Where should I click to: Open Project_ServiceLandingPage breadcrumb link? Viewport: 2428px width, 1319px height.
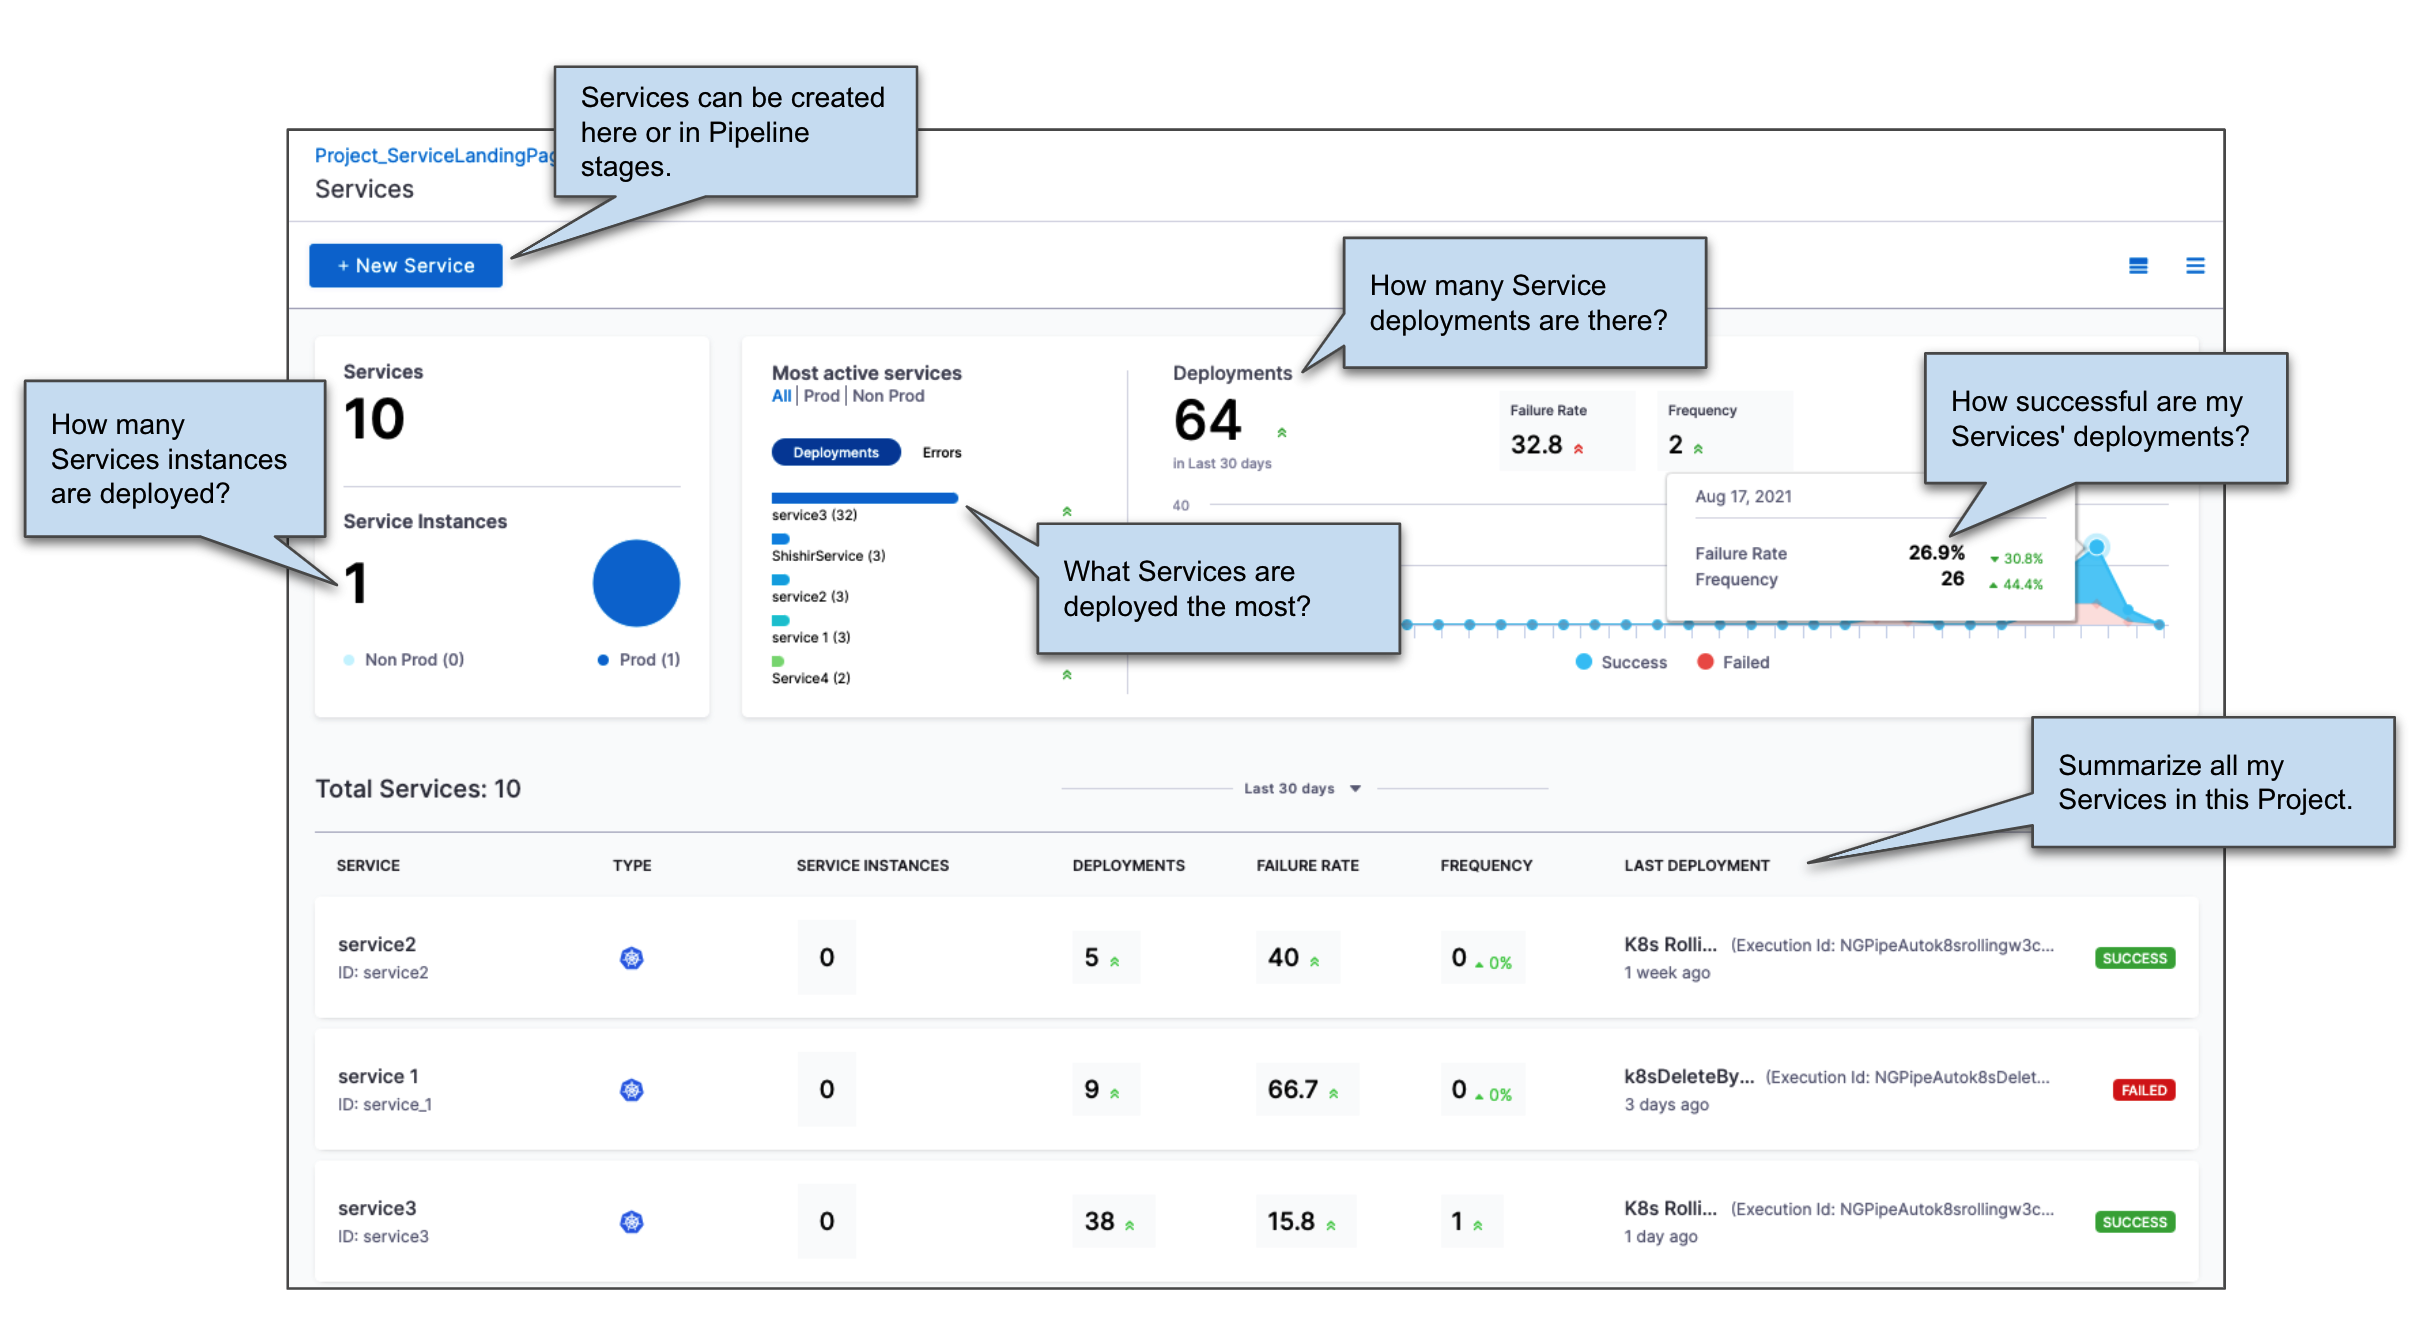433,156
